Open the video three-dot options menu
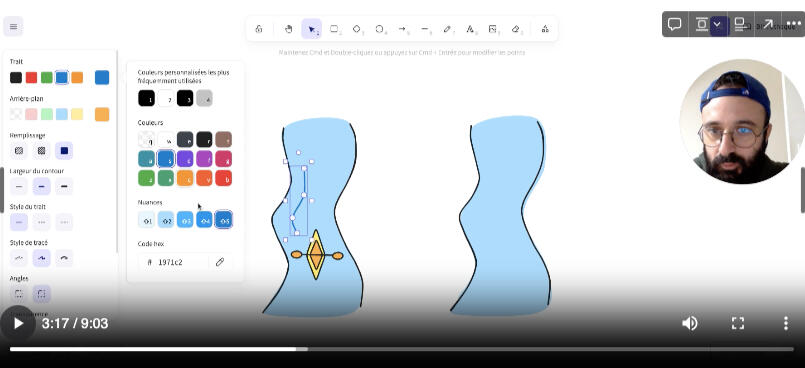The image size is (805, 368). tap(785, 323)
